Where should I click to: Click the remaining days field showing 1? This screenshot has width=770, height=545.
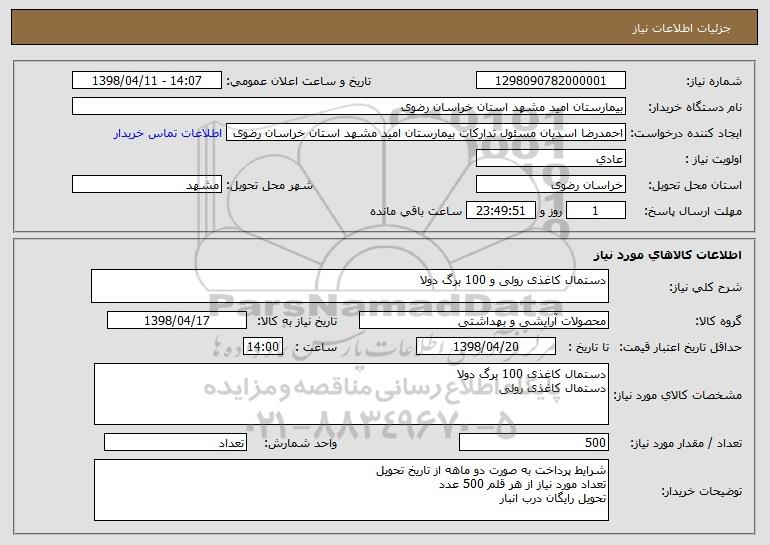click(596, 211)
